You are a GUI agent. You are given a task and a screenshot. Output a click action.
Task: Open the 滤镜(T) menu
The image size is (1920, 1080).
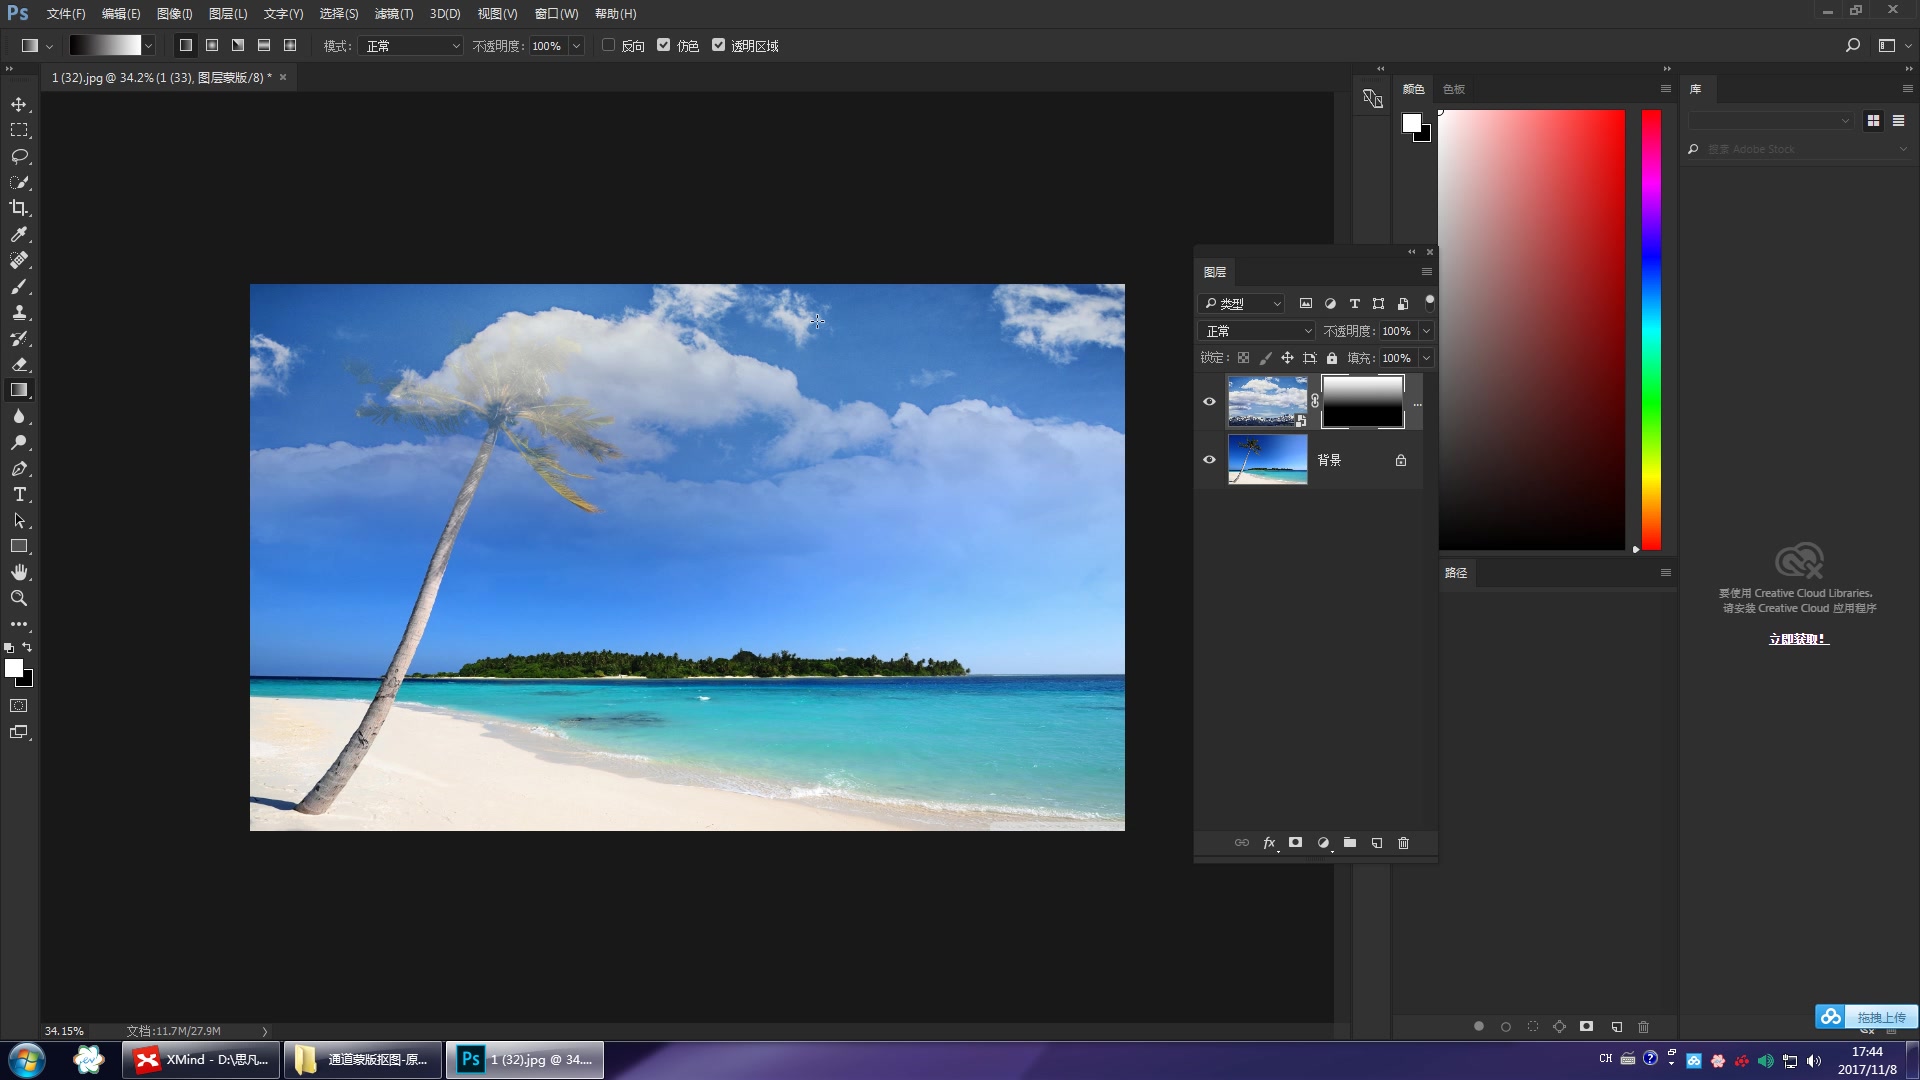393,14
